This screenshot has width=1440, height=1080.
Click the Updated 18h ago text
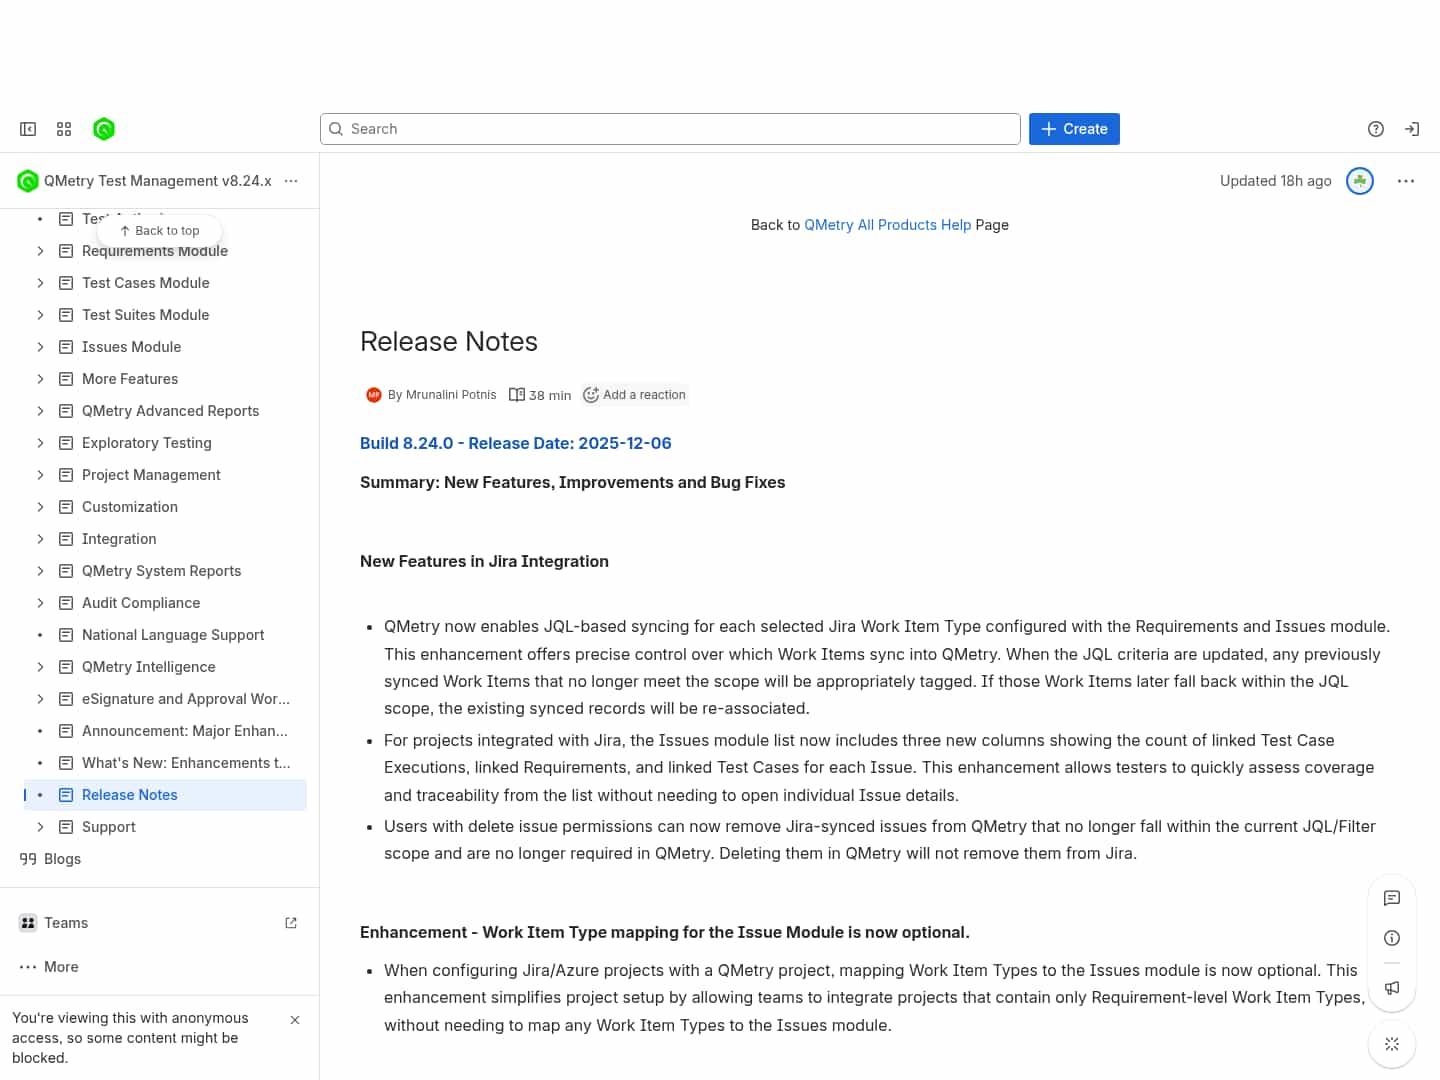coord(1276,181)
